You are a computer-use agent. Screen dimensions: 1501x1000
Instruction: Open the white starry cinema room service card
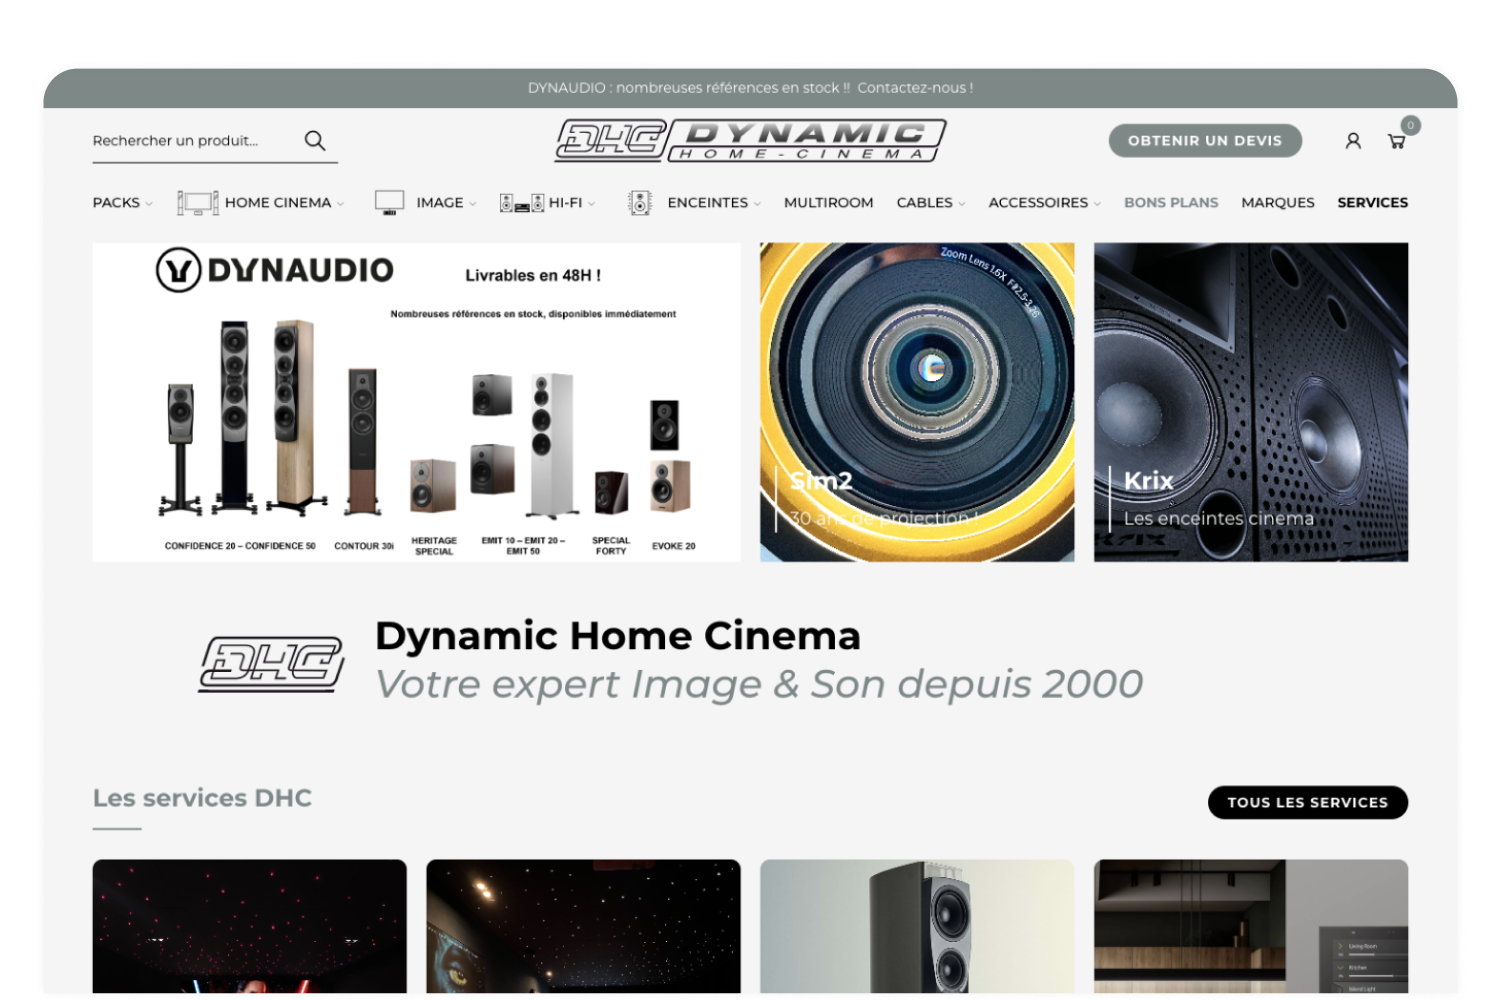click(583, 926)
